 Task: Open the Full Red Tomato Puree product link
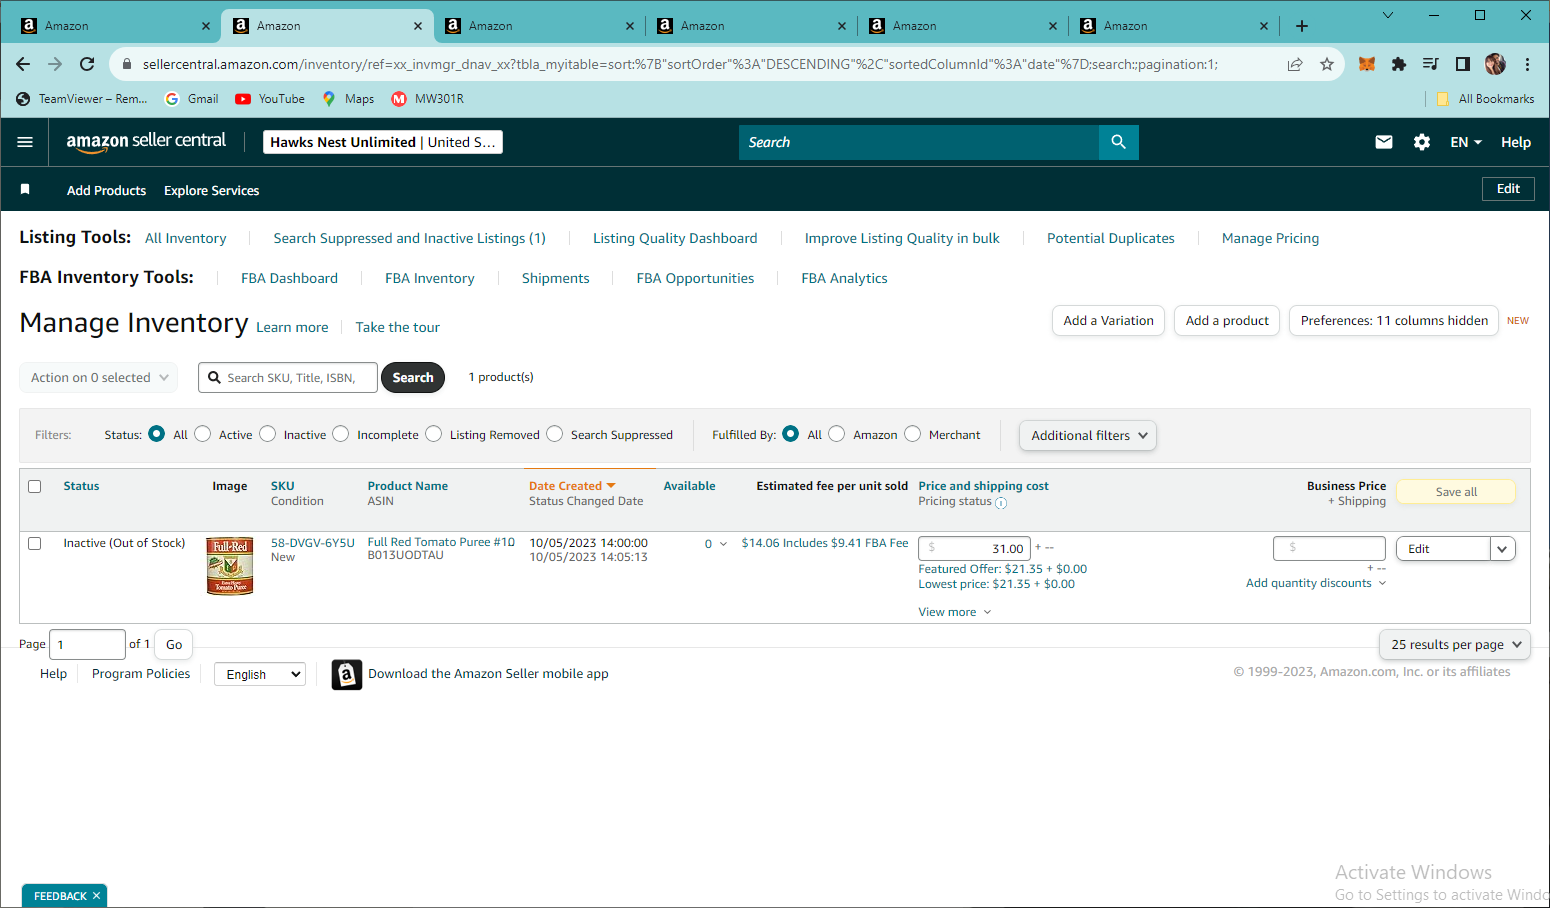pos(441,542)
